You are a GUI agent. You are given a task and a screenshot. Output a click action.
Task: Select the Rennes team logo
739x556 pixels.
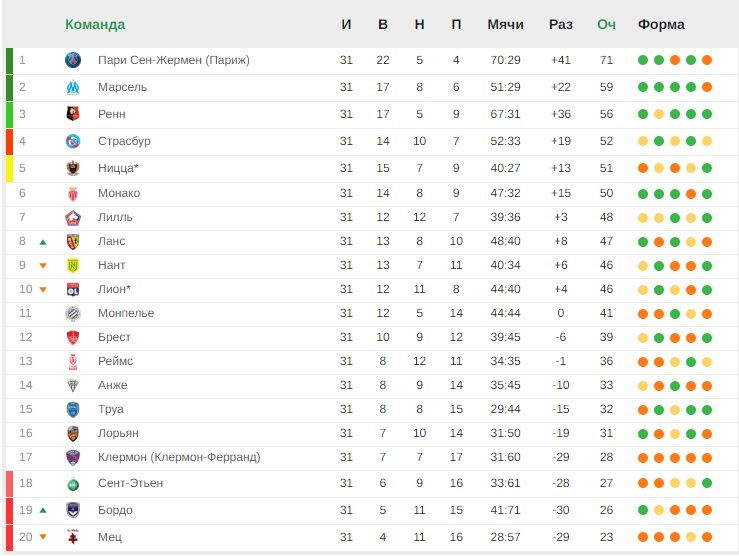coord(73,114)
